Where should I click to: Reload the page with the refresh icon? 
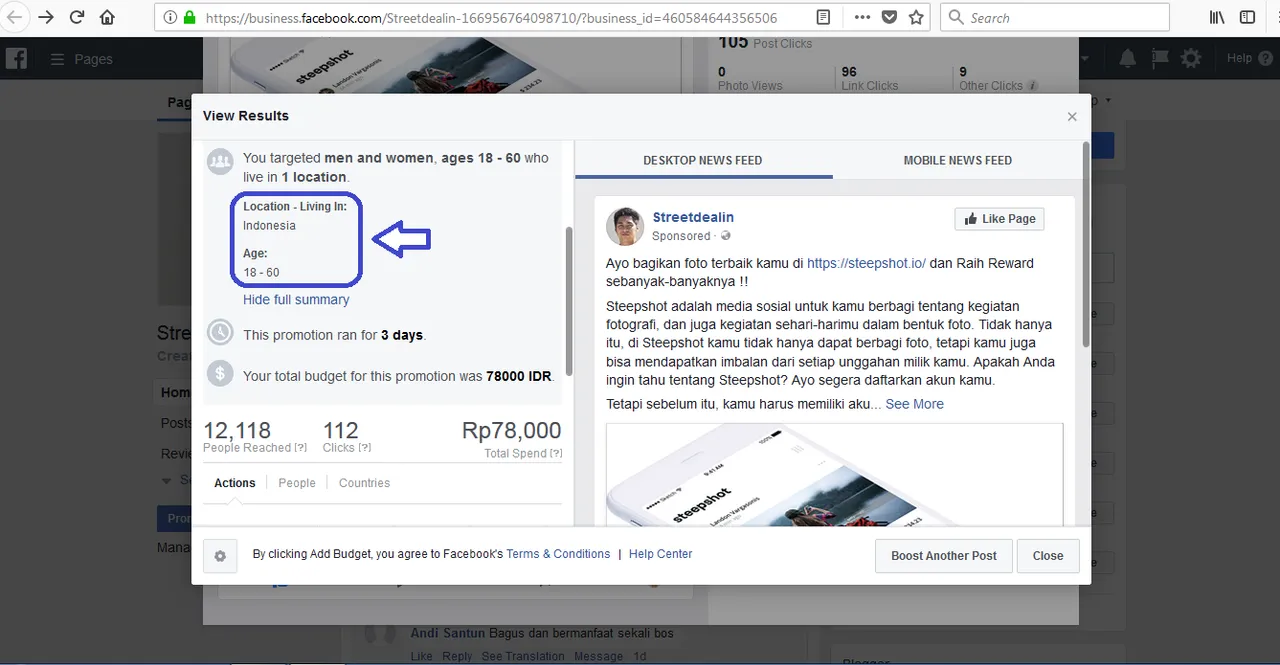coord(77,17)
